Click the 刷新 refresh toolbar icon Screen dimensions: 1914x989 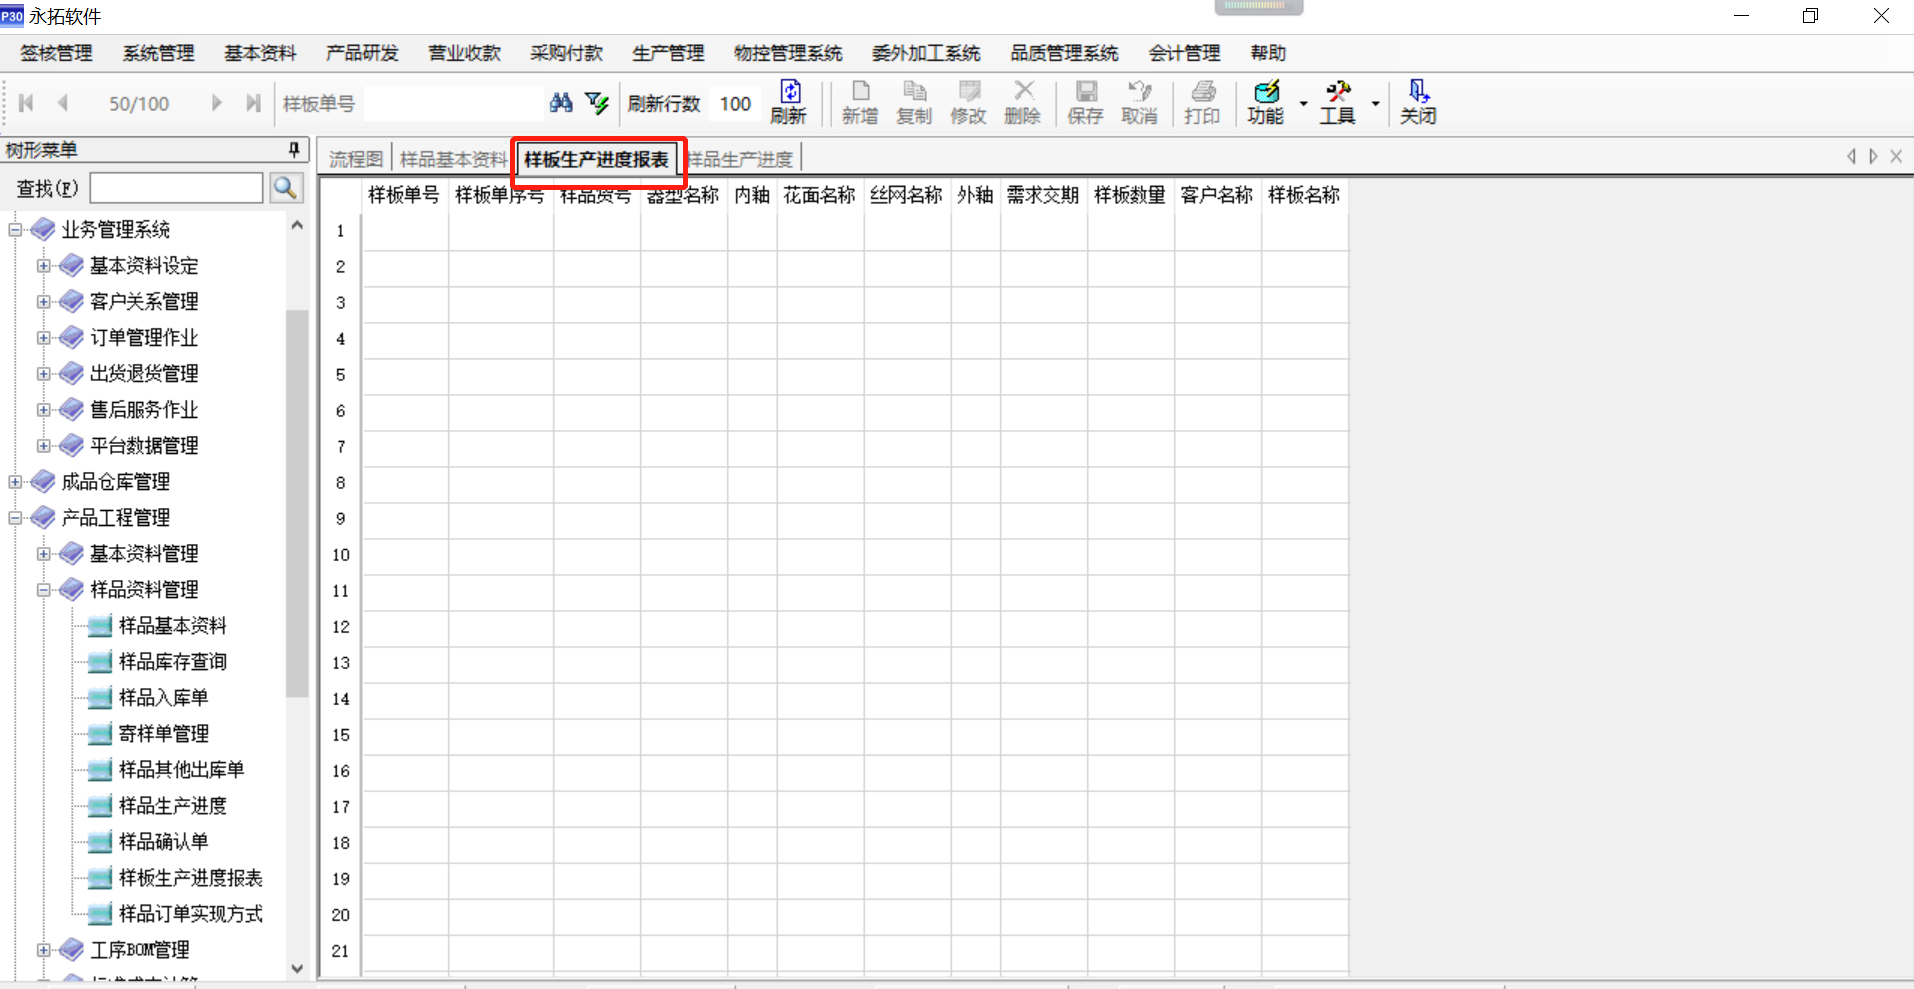[788, 102]
